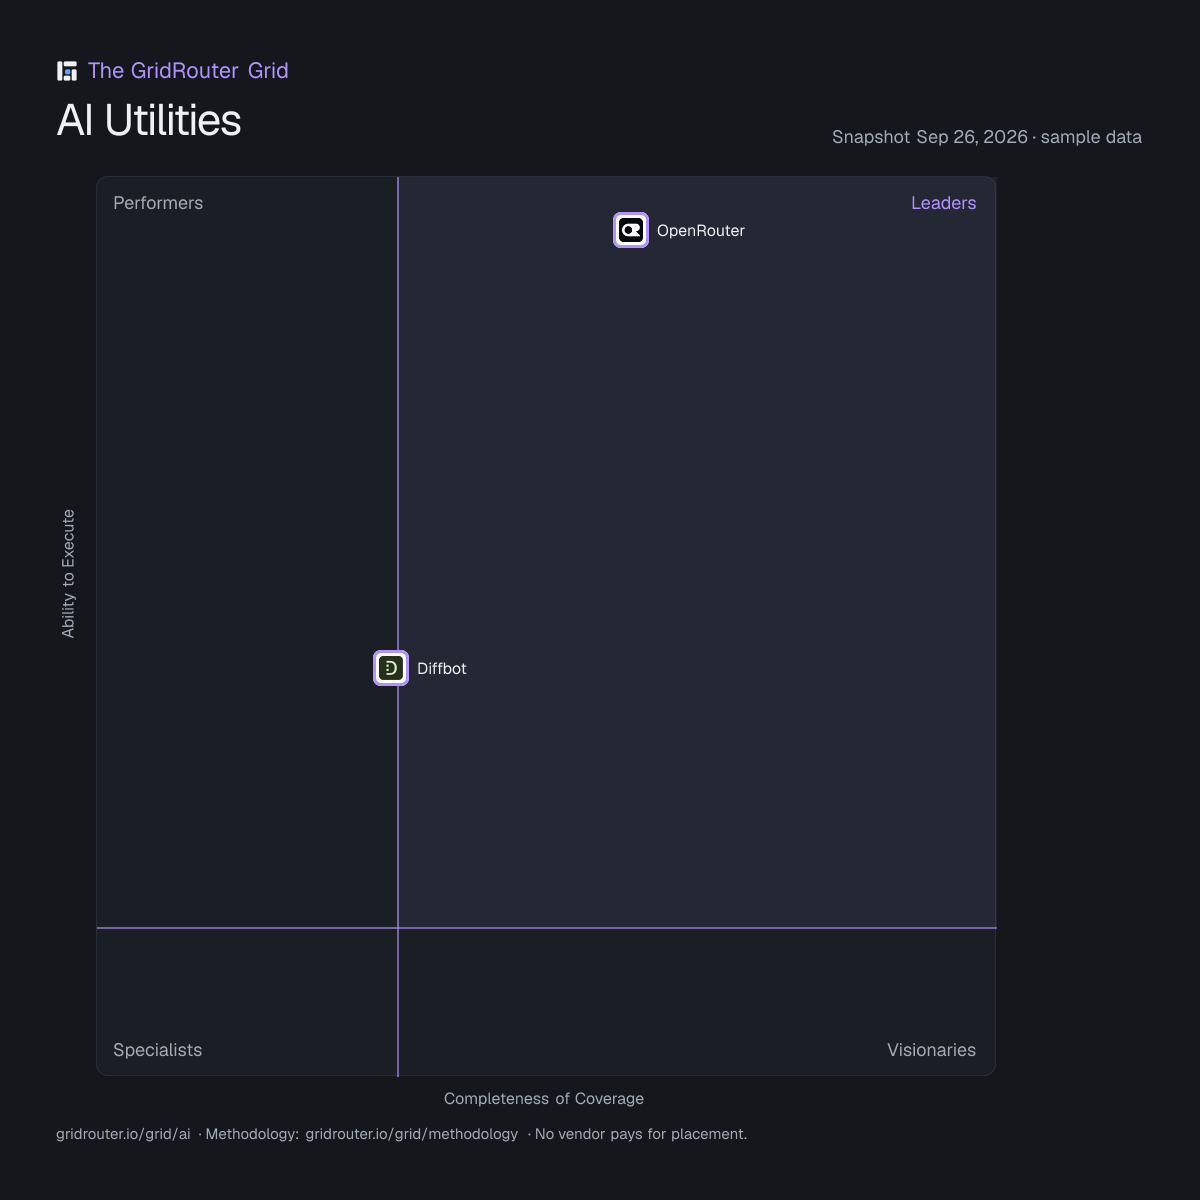Click the Performers quadrant label
This screenshot has width=1200, height=1200.
[x=158, y=203]
